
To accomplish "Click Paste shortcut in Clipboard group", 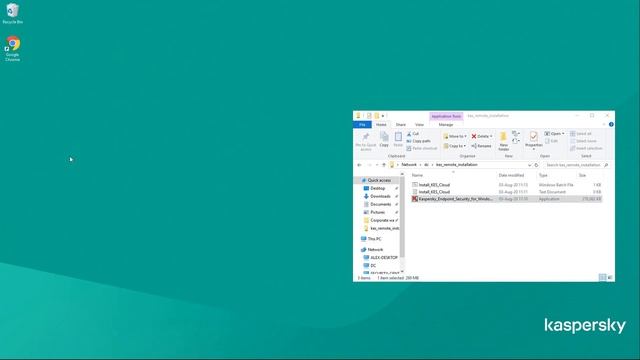I will [x=422, y=148].
